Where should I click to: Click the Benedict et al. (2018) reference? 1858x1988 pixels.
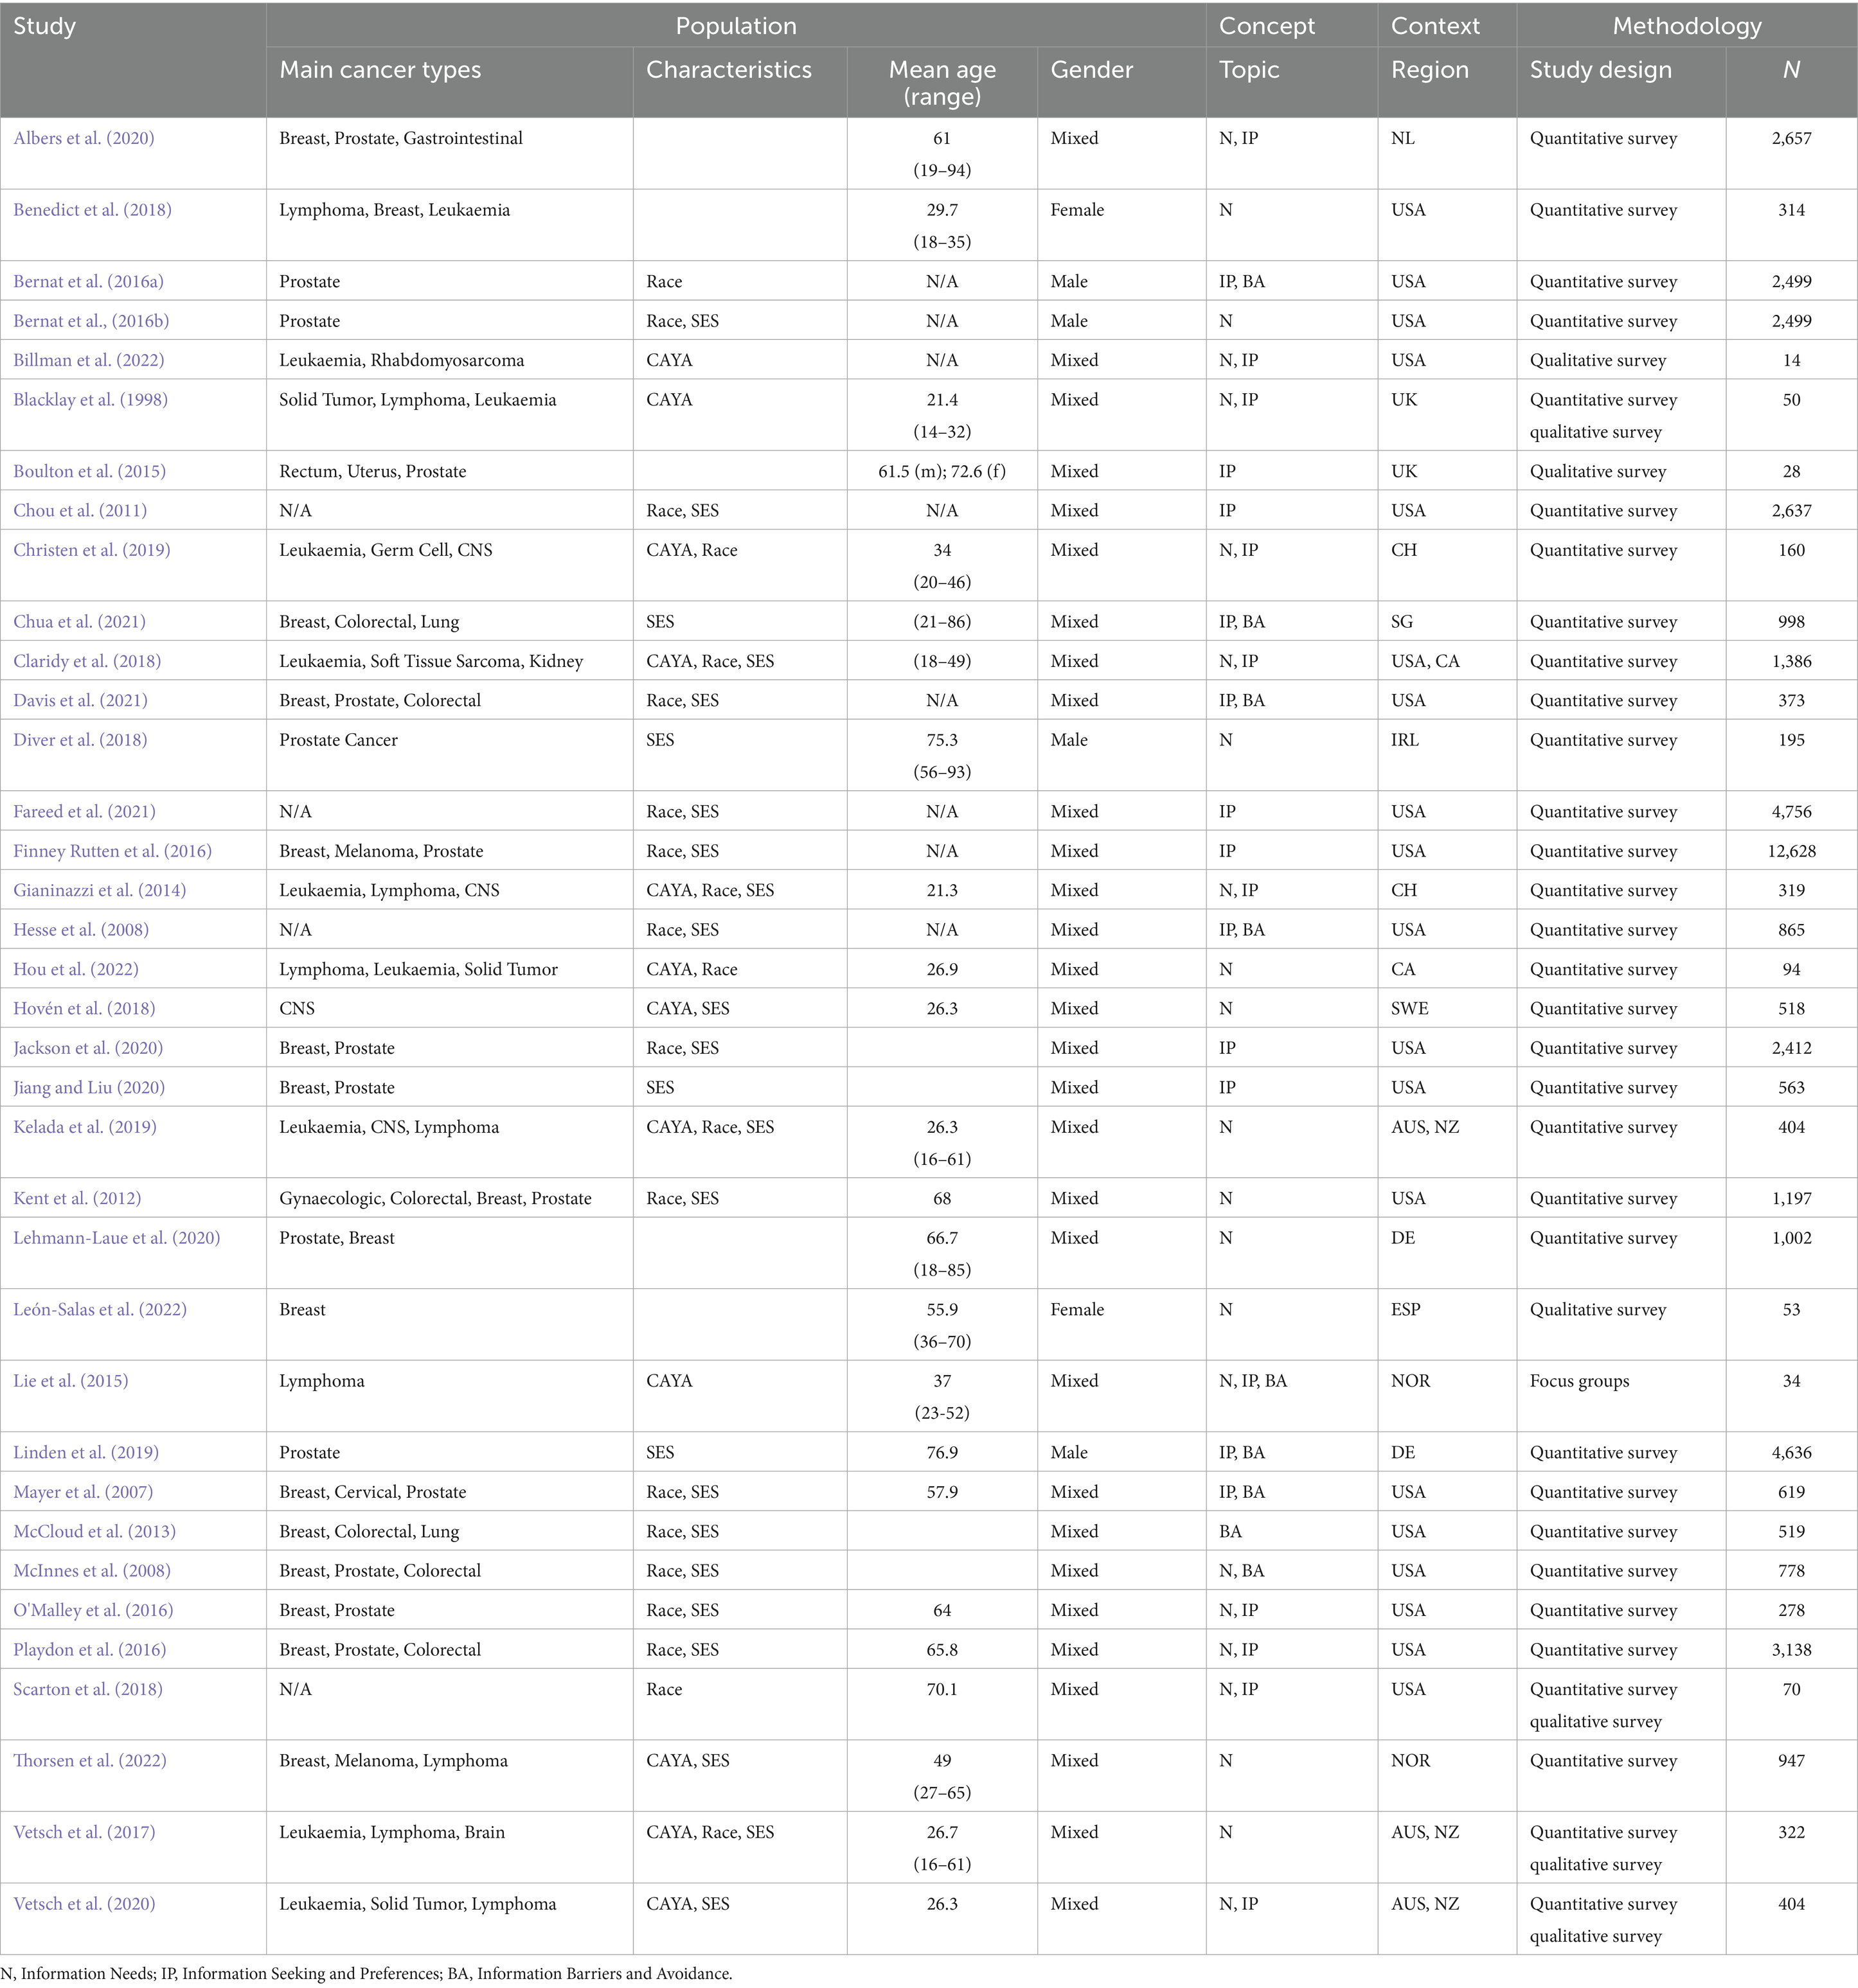92,210
